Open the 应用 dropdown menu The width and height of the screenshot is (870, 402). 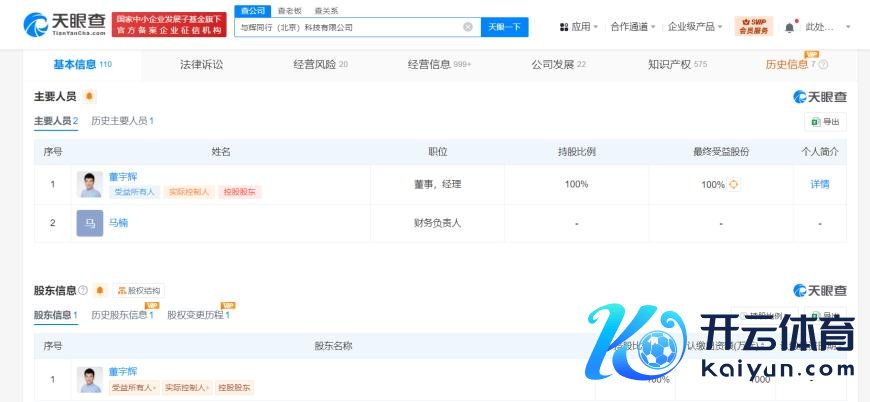tap(579, 27)
